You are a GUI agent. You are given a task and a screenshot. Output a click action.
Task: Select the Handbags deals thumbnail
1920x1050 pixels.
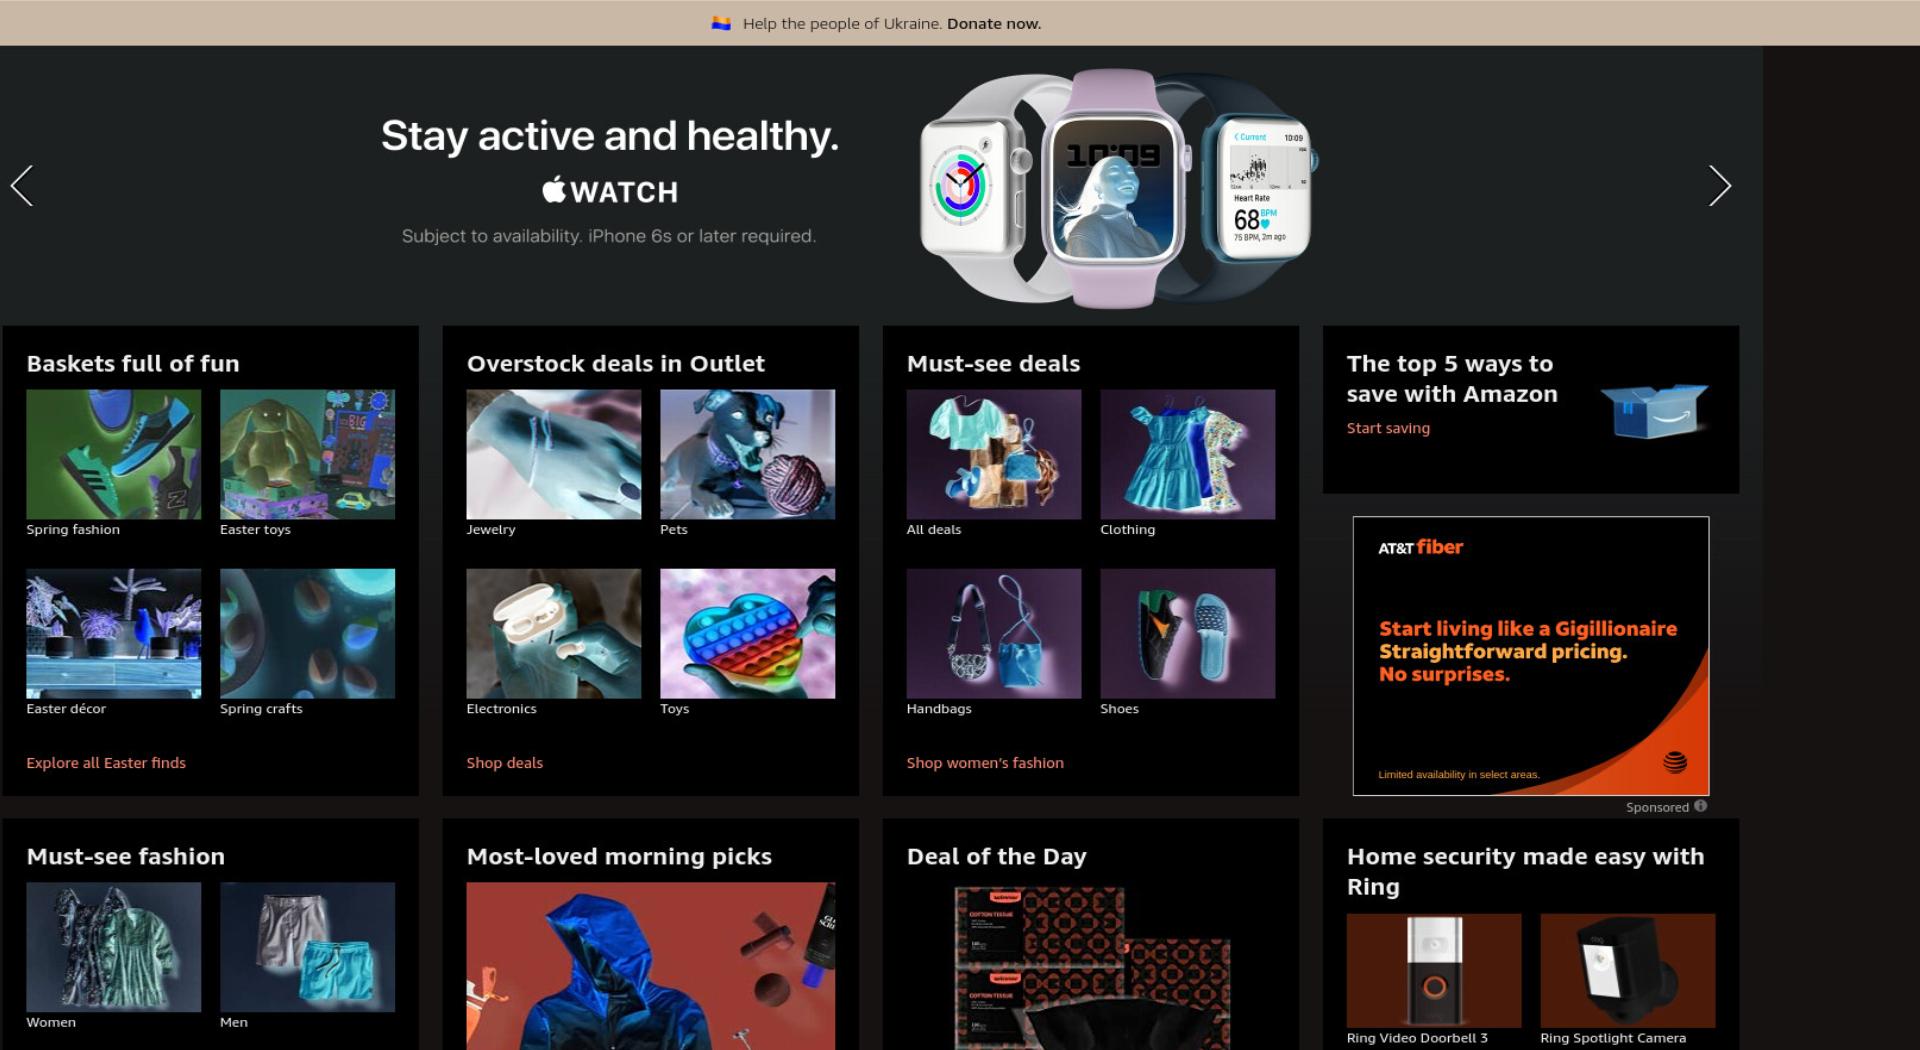pyautogui.click(x=994, y=633)
